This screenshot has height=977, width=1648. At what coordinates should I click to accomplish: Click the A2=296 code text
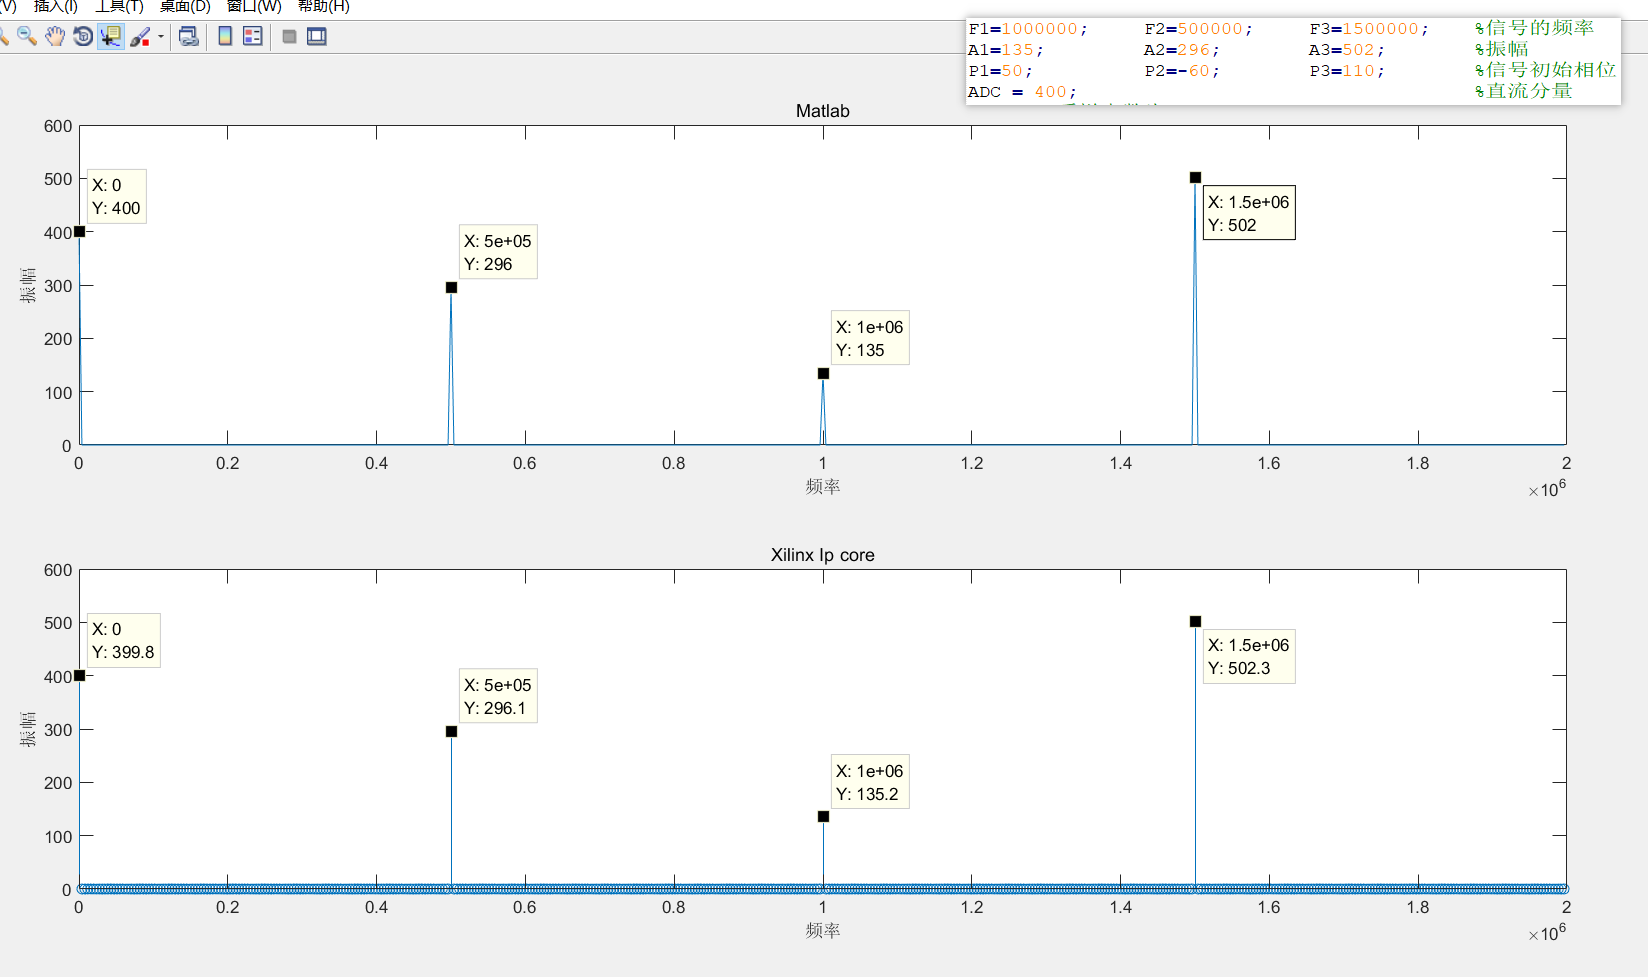[1181, 50]
